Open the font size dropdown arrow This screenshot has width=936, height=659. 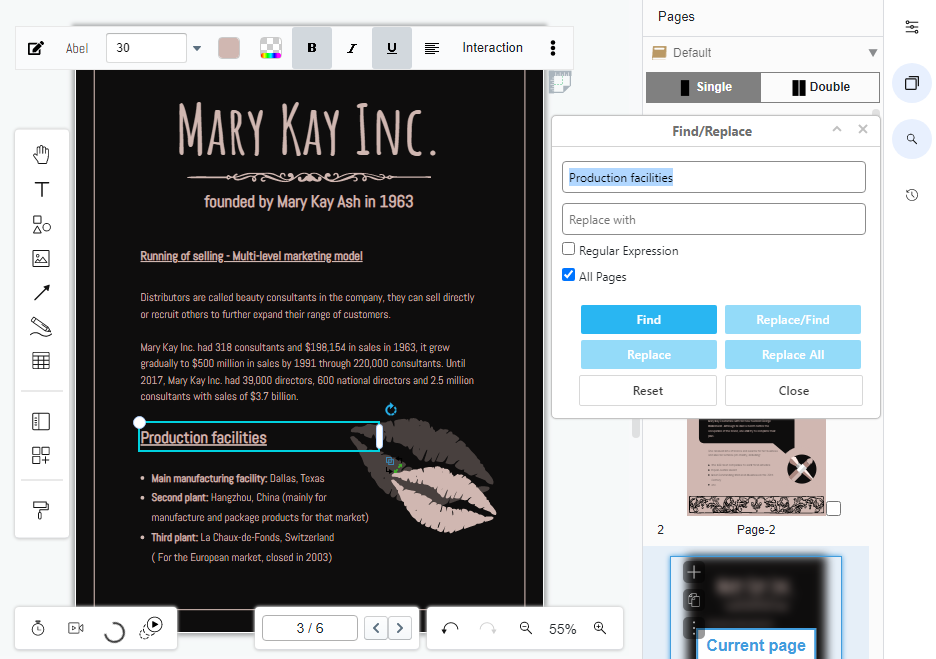point(196,48)
